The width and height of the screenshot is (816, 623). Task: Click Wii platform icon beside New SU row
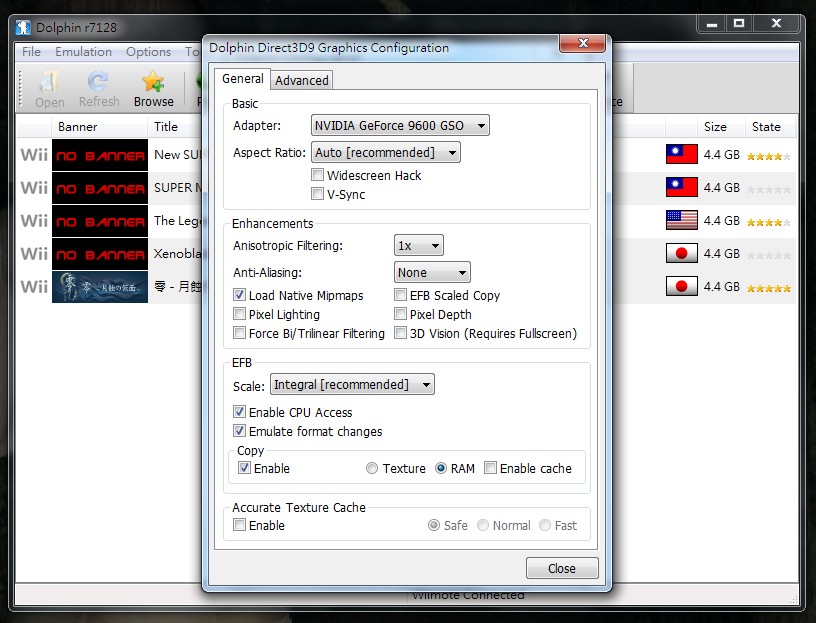(x=34, y=155)
